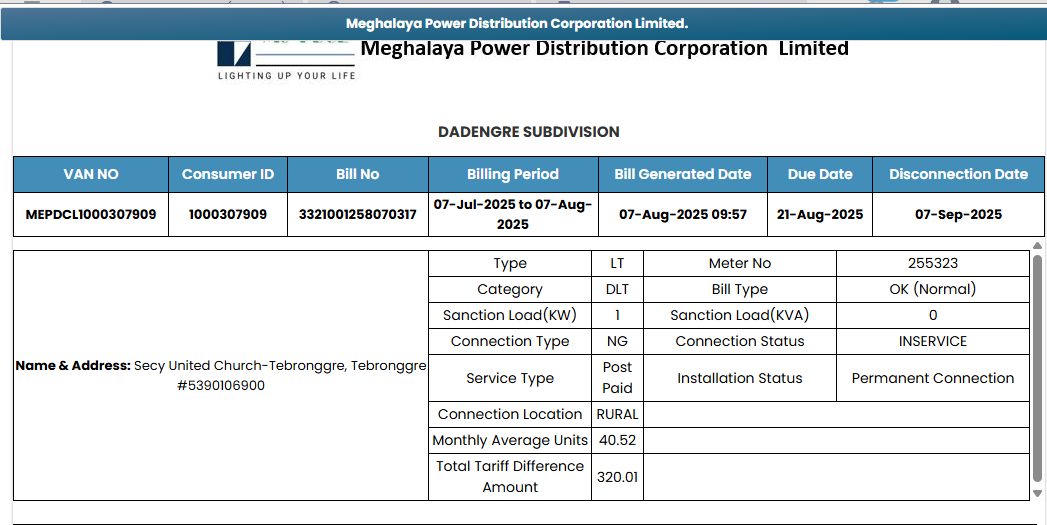Screen dimensions: 1047x525
Task: Click the 'Due Date' column header
Action: (x=820, y=174)
